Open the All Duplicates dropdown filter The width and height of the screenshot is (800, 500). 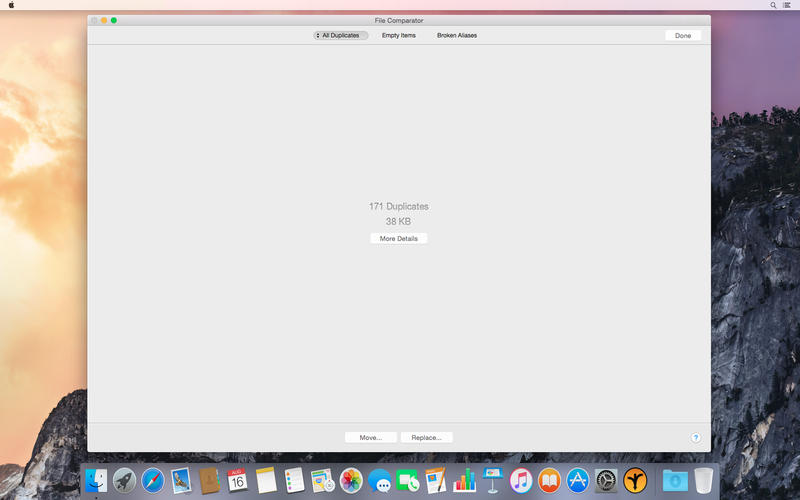coord(340,35)
